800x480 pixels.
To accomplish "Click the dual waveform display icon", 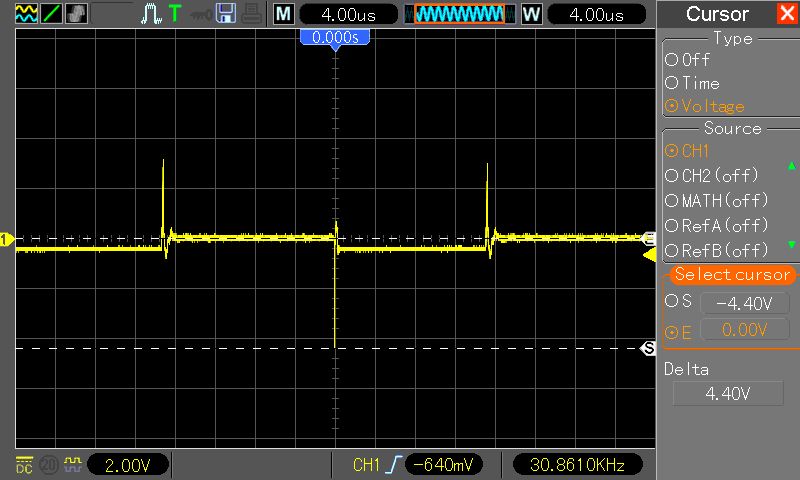I will [26, 14].
